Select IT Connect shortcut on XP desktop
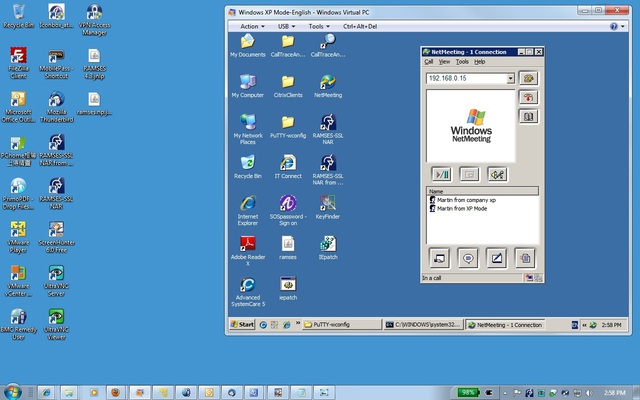The height and width of the screenshot is (400, 640). (x=288, y=167)
